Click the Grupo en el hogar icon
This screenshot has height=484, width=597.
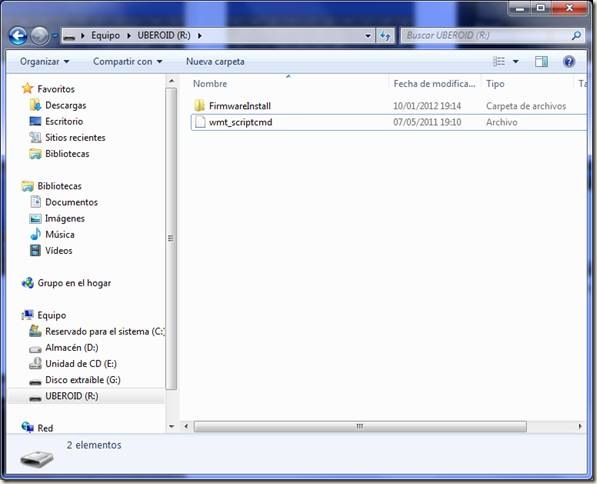coord(27,283)
